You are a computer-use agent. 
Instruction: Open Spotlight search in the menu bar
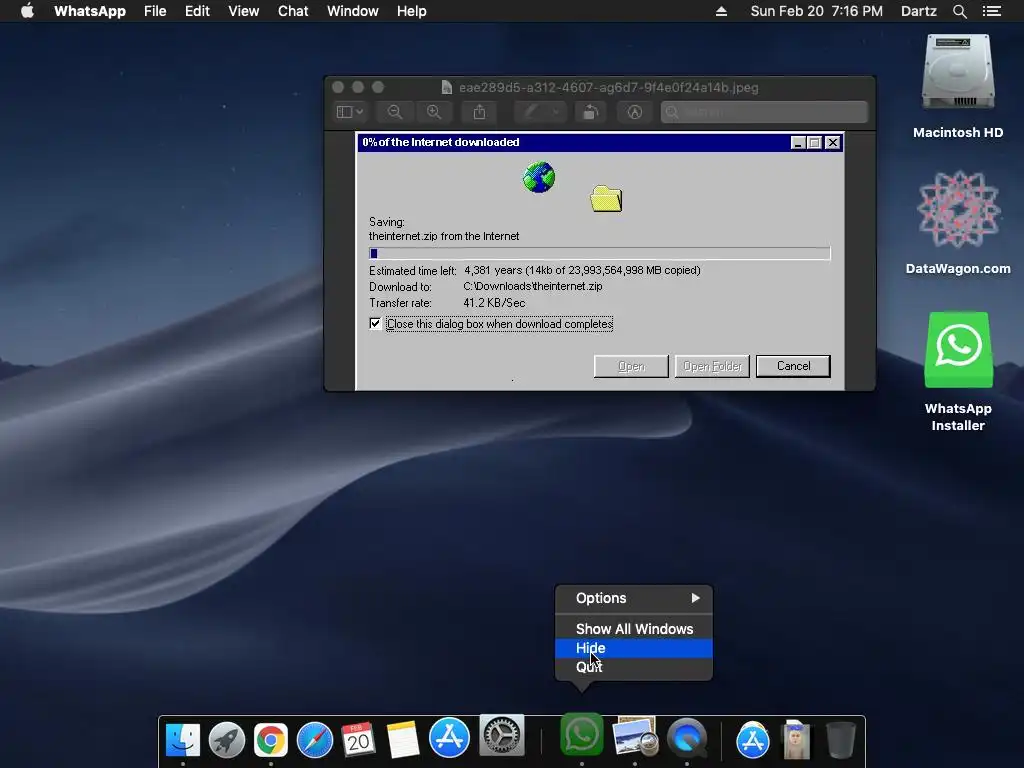point(960,11)
